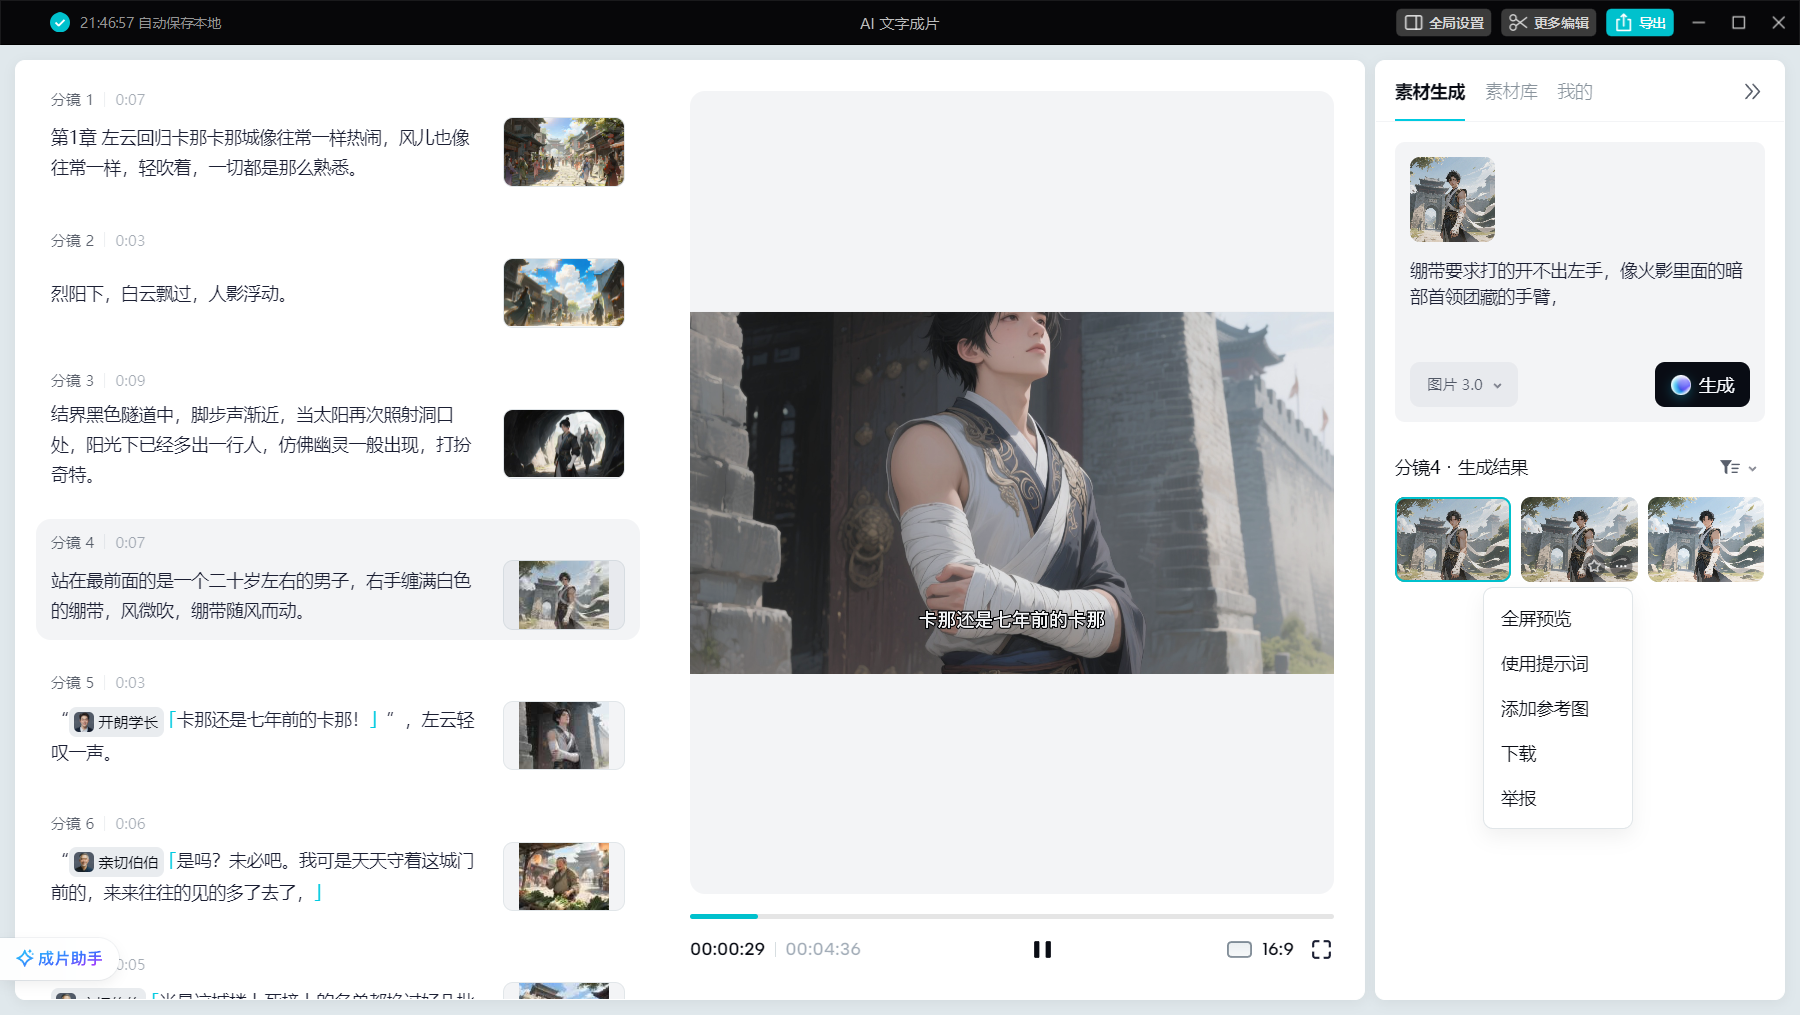The image size is (1800, 1015).
Task: Click the 分镜 6 dialogue text
Action: [x=263, y=876]
